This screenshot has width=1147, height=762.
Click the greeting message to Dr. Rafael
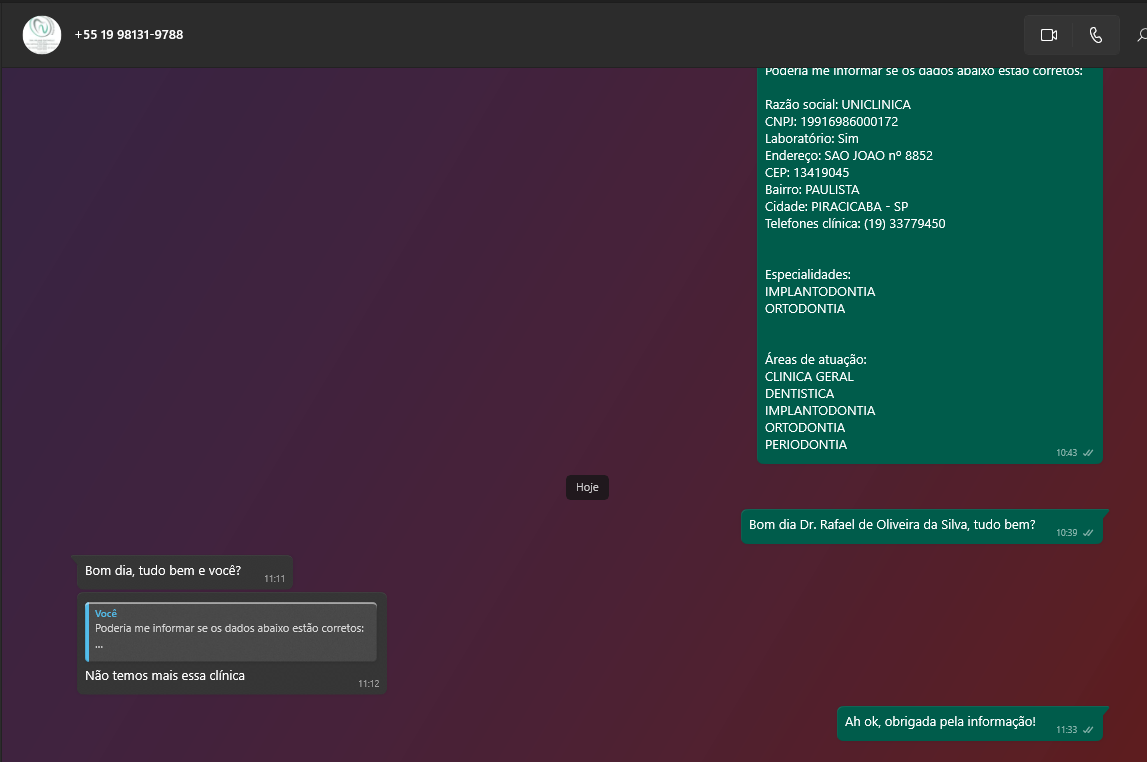pos(892,525)
